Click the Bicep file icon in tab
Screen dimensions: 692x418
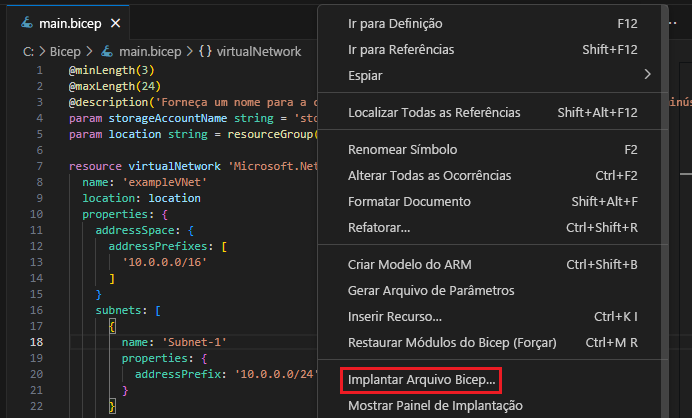27,23
